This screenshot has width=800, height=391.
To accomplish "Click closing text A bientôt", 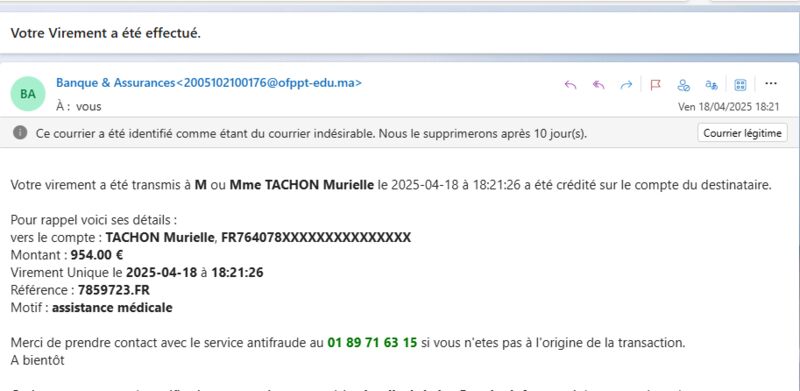I will pos(37,360).
